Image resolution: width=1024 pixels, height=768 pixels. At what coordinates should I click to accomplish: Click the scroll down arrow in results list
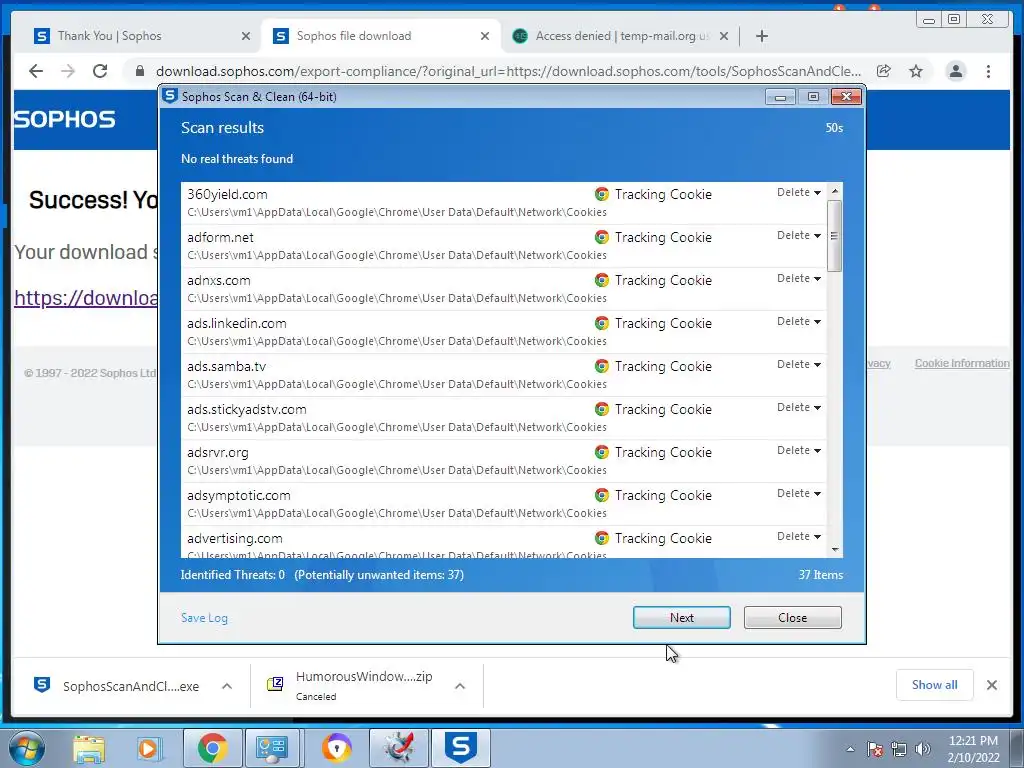(835, 550)
